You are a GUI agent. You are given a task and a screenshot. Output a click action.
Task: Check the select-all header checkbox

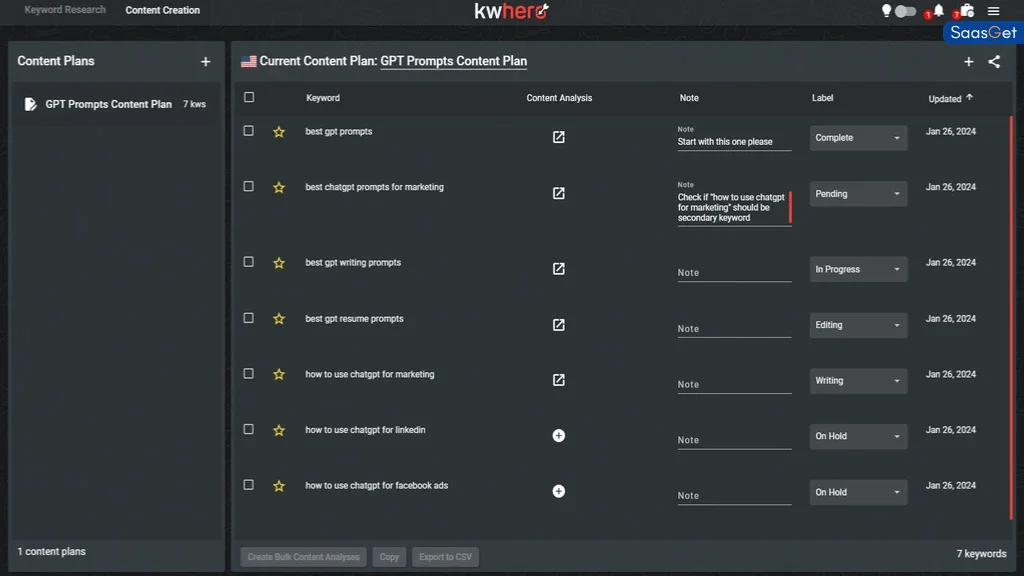coord(249,97)
